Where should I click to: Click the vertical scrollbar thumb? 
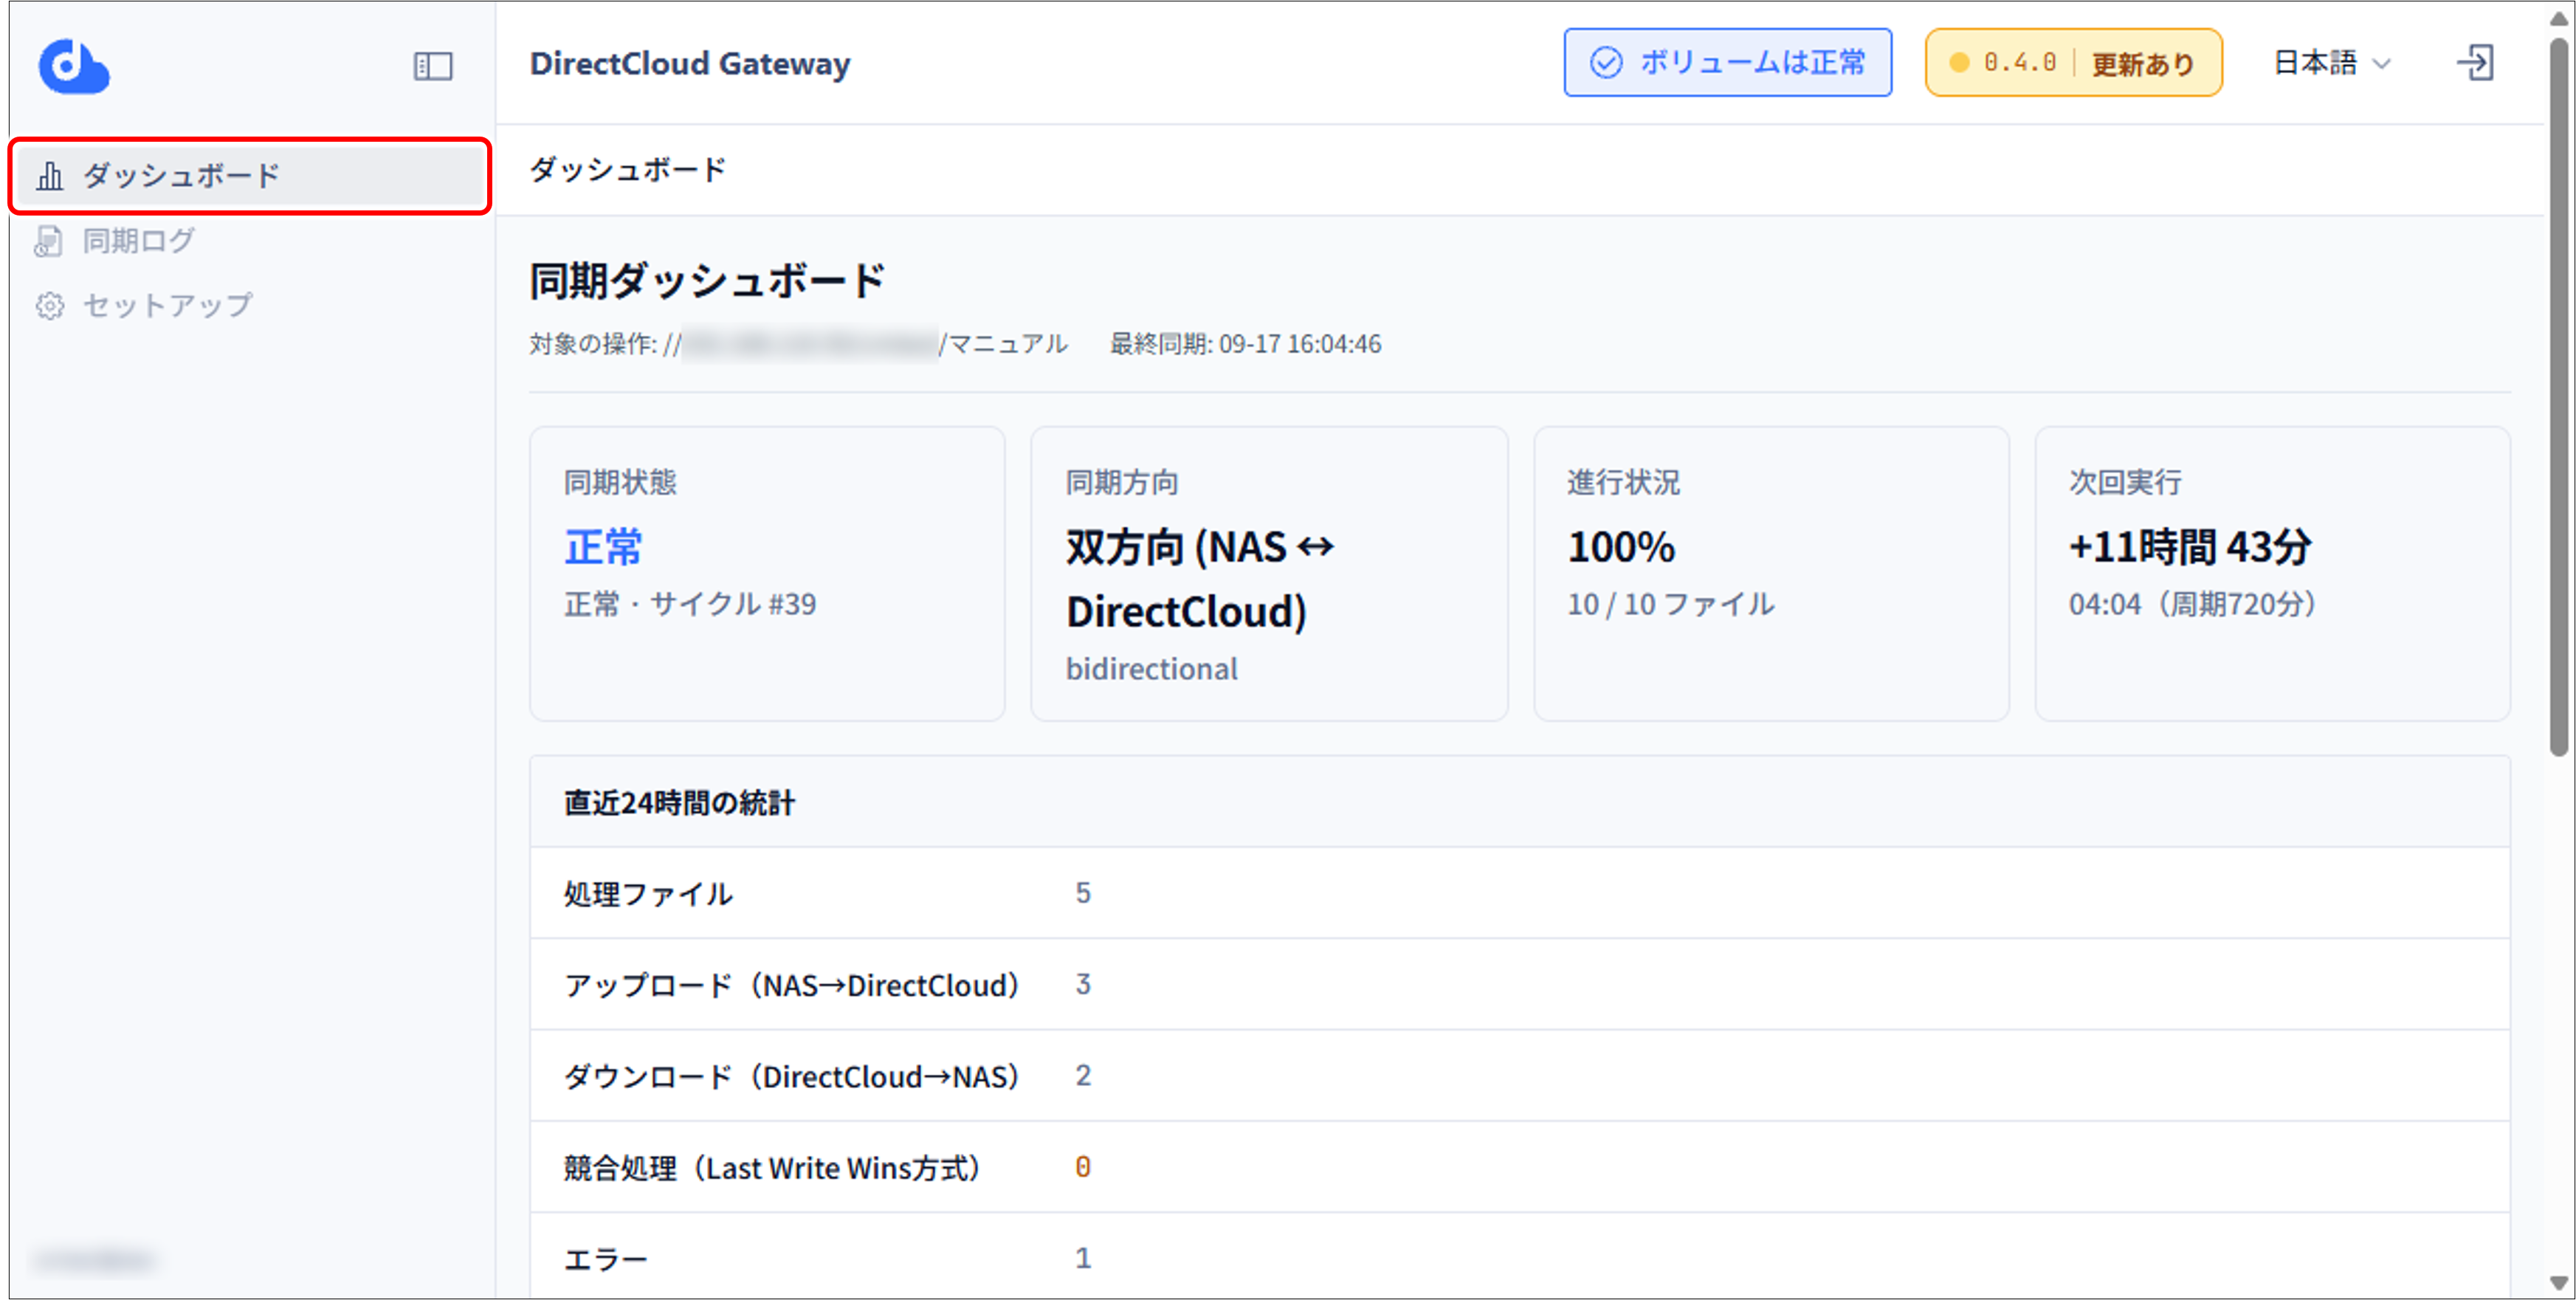2559,396
